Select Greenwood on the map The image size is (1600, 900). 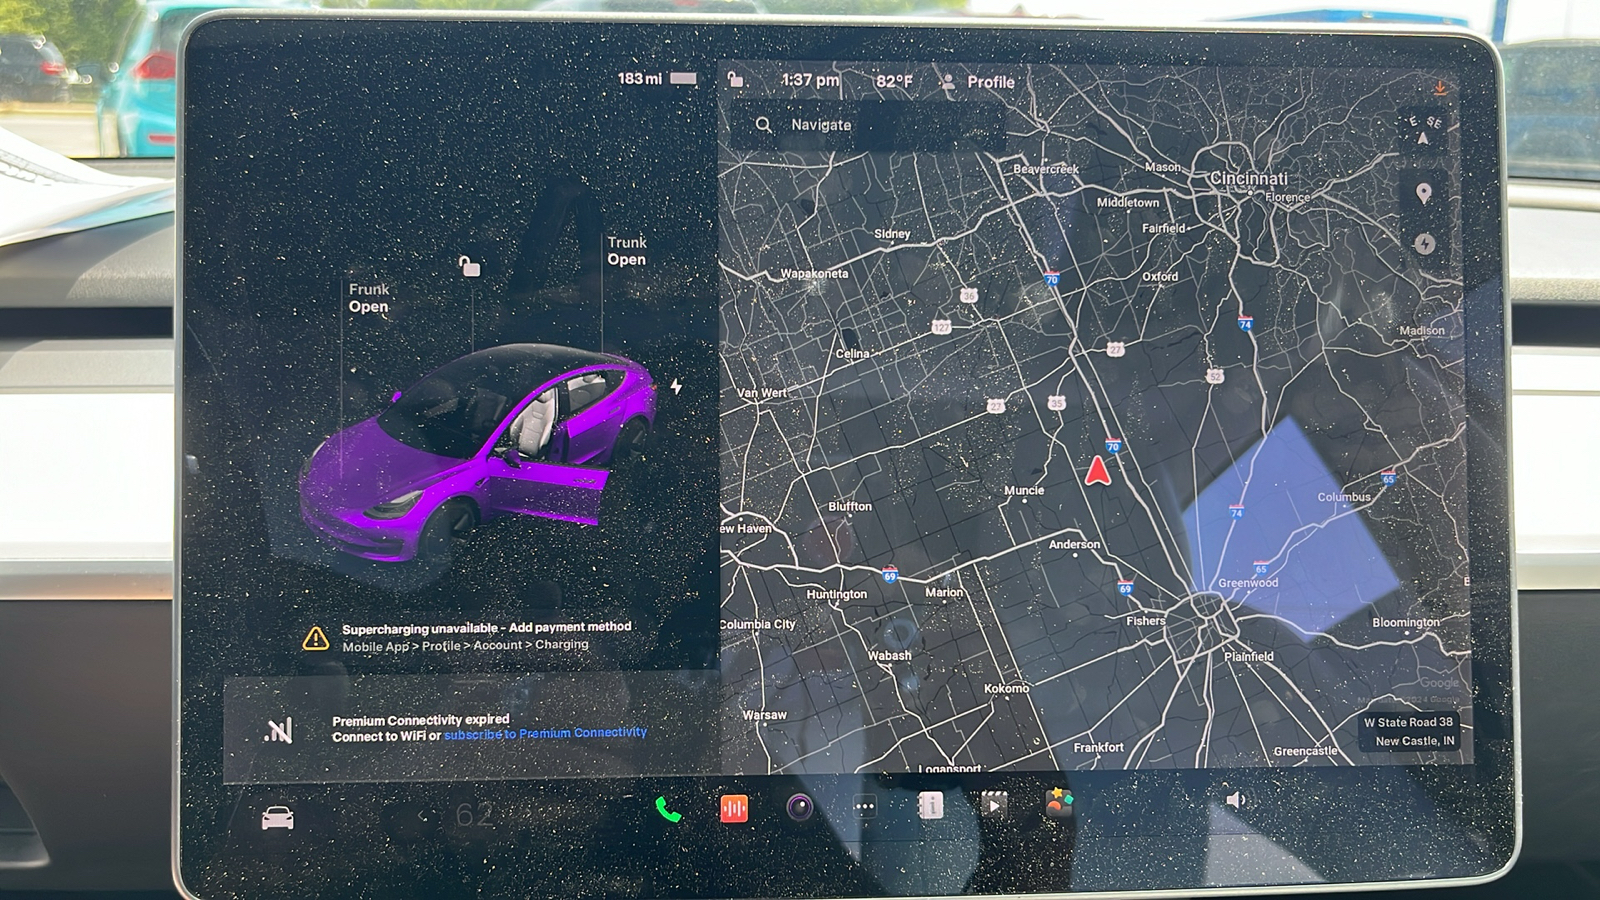(1248, 582)
